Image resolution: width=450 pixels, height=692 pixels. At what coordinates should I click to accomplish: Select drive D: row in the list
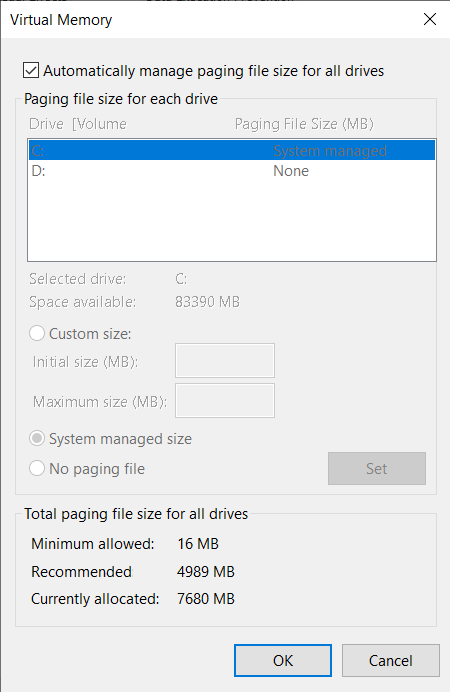232,171
